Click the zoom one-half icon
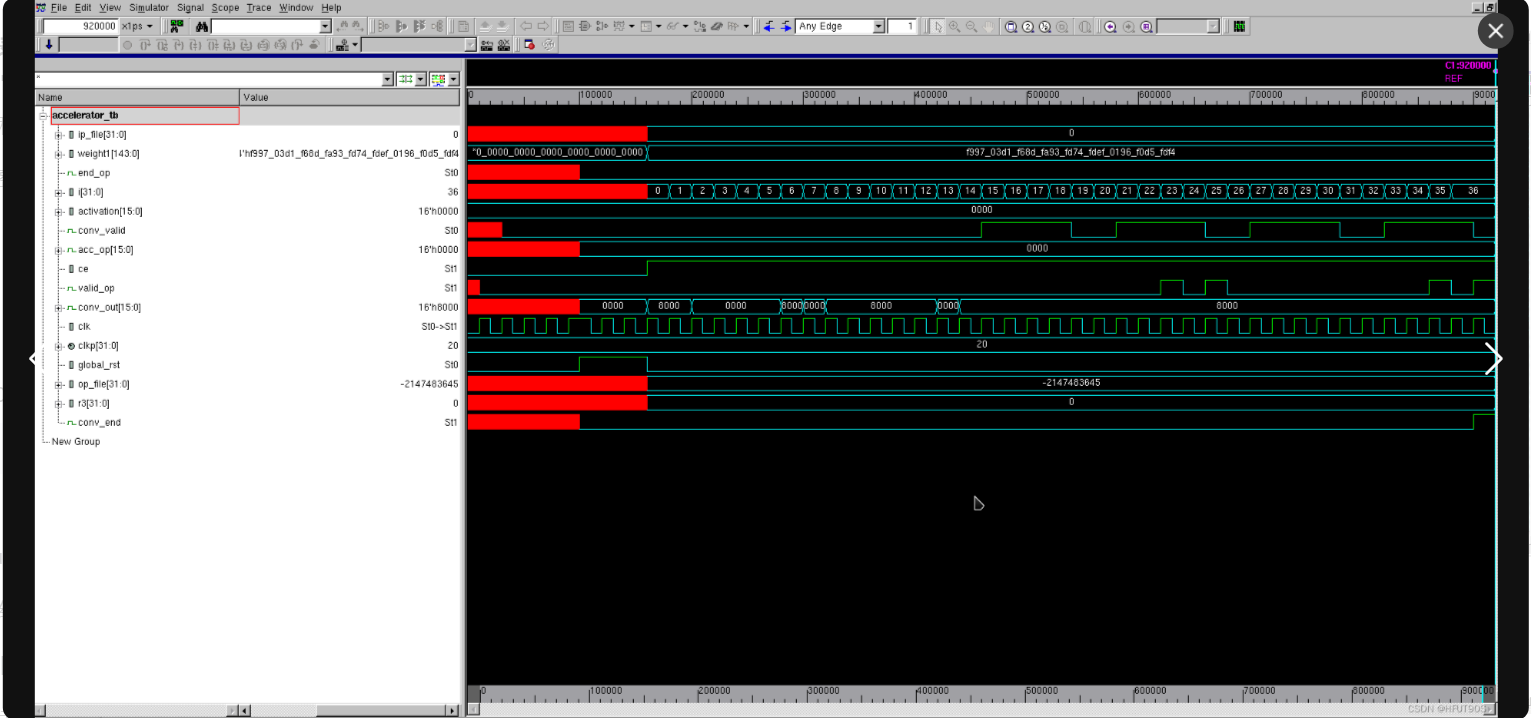 pos(1045,26)
